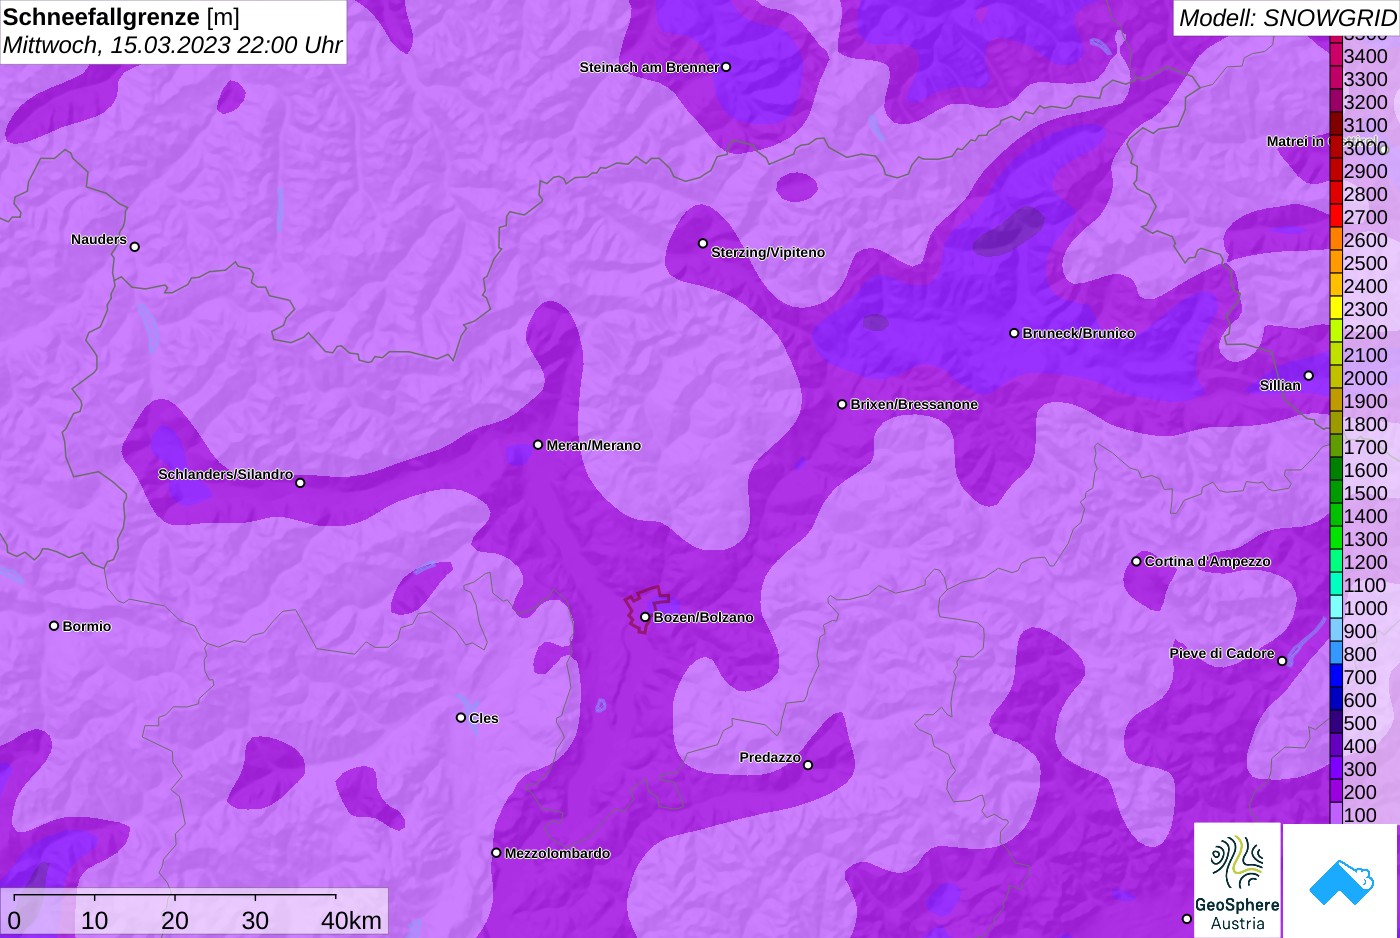
Task: Click the Bruneck/Brunico marker dot
Action: tap(1014, 333)
